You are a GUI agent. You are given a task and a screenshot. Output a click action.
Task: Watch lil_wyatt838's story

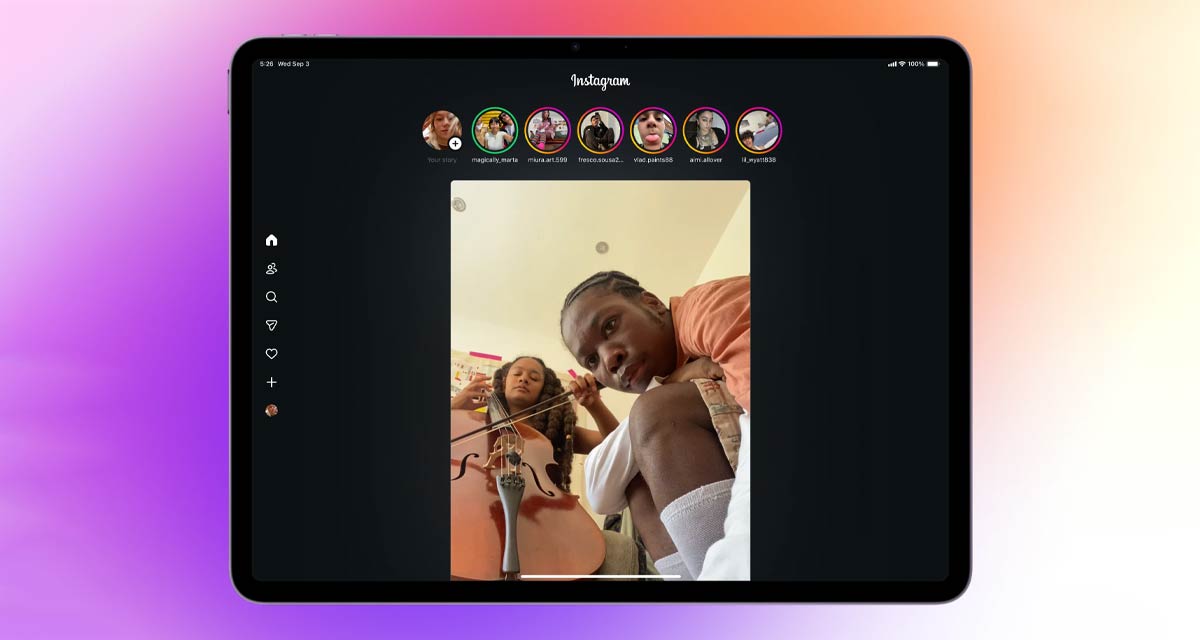click(759, 130)
